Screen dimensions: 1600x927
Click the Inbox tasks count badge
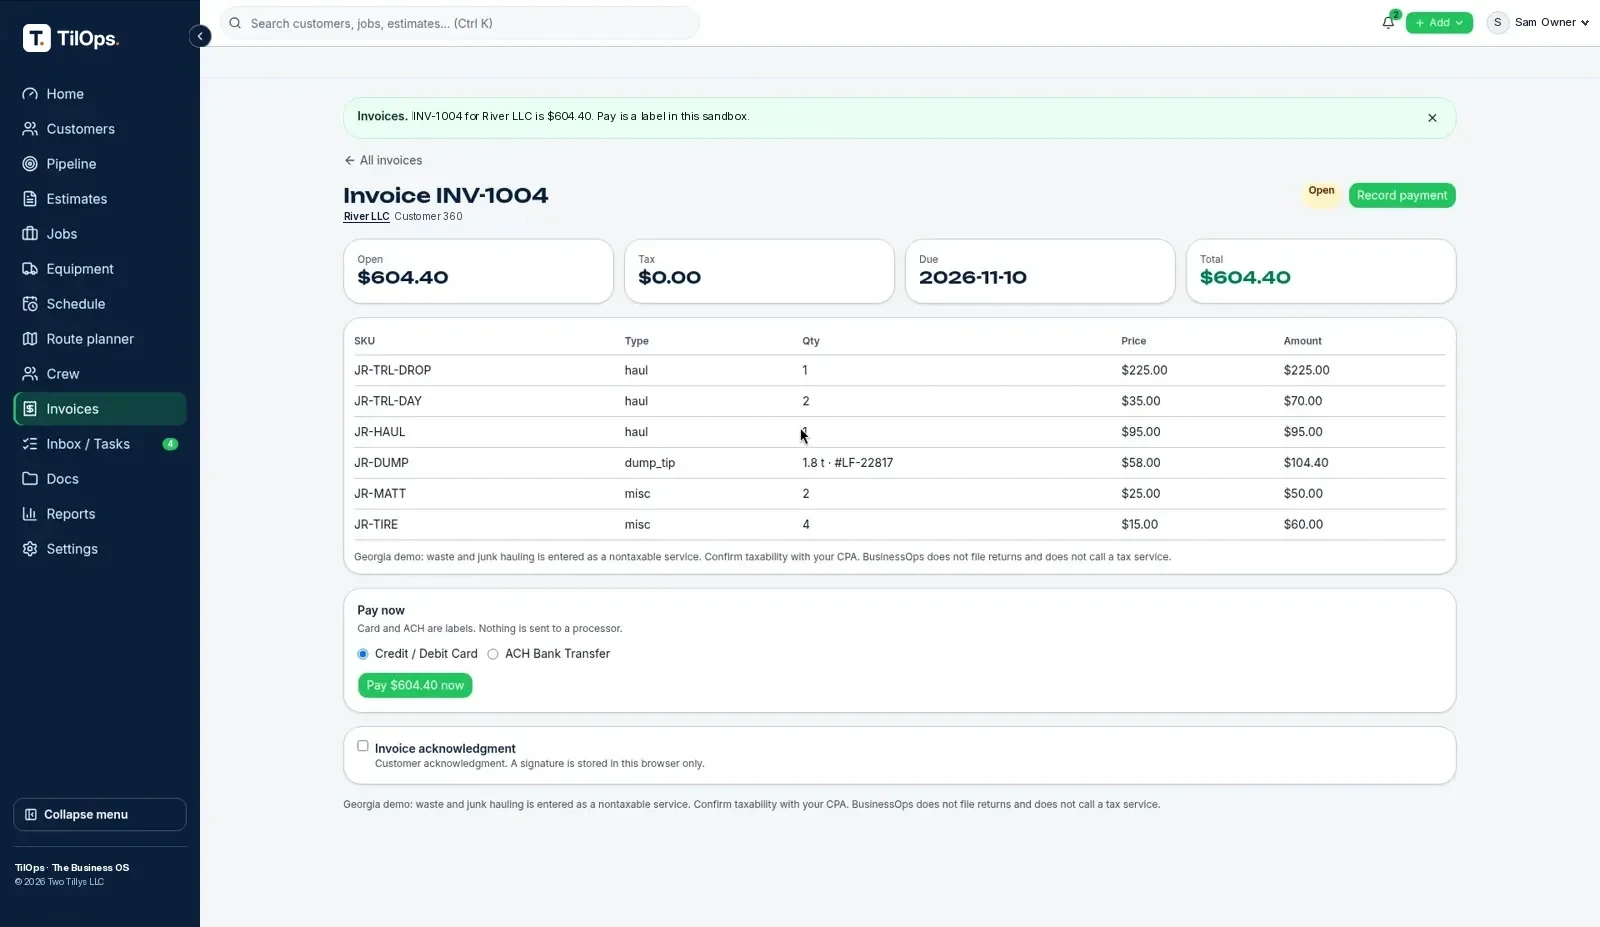click(170, 444)
